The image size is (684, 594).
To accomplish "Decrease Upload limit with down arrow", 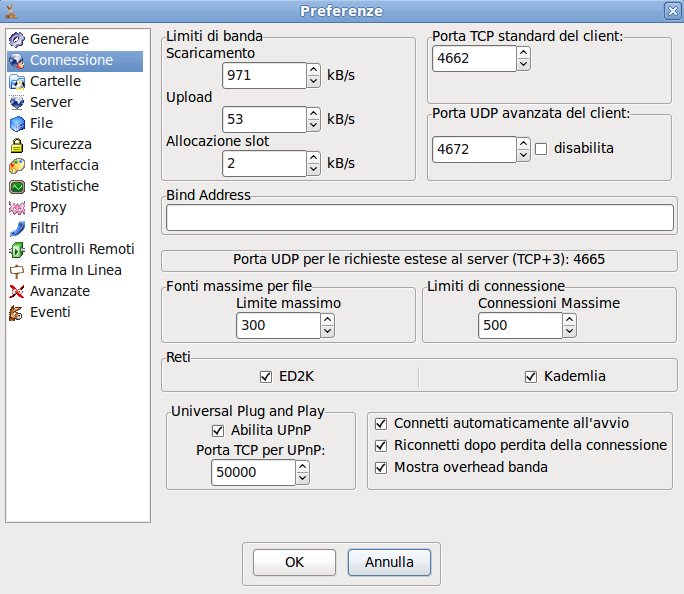I will click(x=313, y=125).
